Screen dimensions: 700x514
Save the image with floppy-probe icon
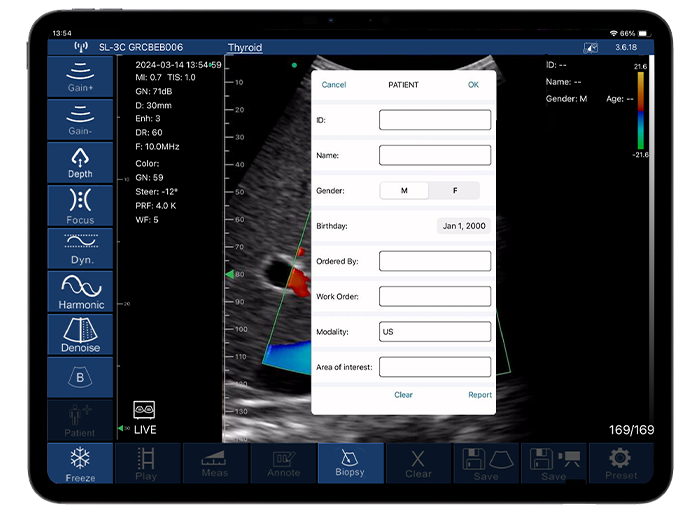(486, 463)
